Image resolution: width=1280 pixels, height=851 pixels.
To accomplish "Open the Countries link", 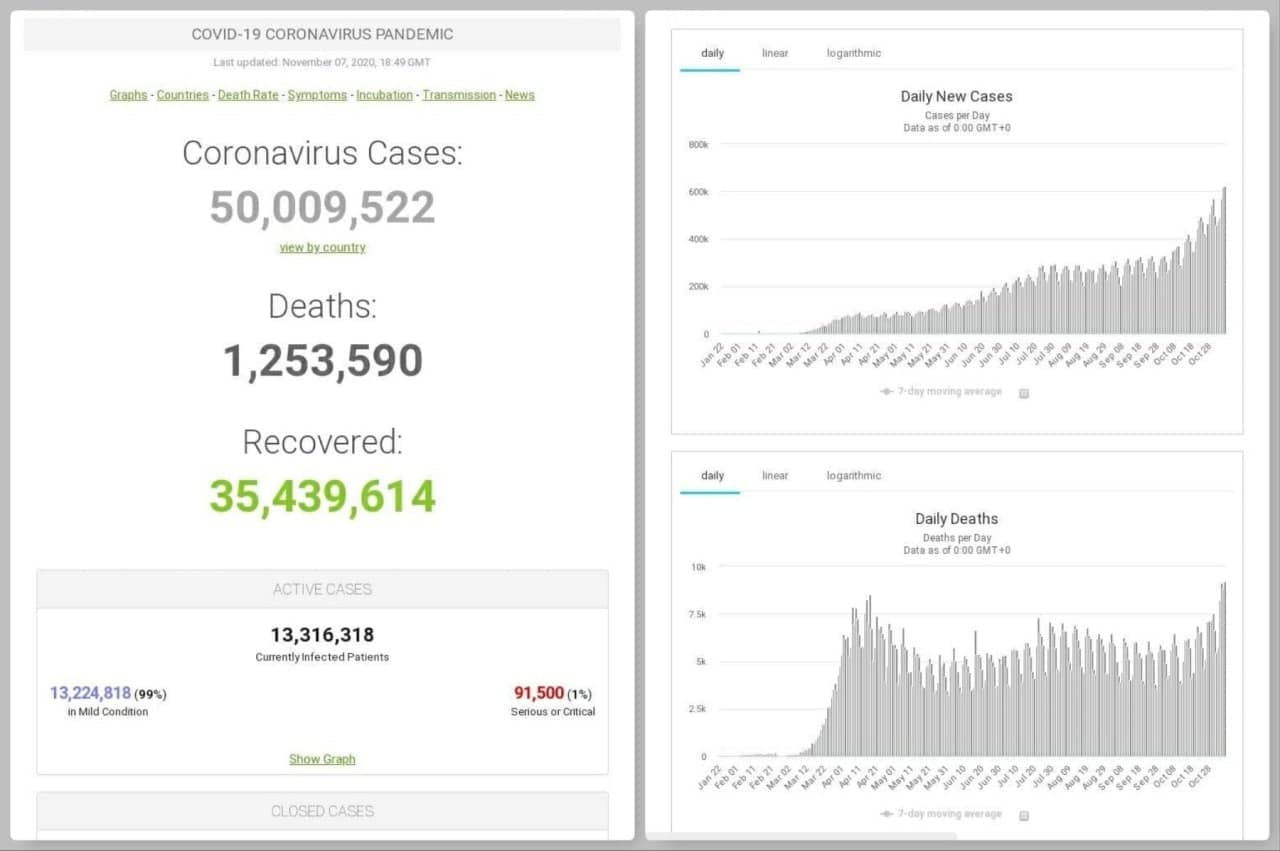I will click(182, 95).
